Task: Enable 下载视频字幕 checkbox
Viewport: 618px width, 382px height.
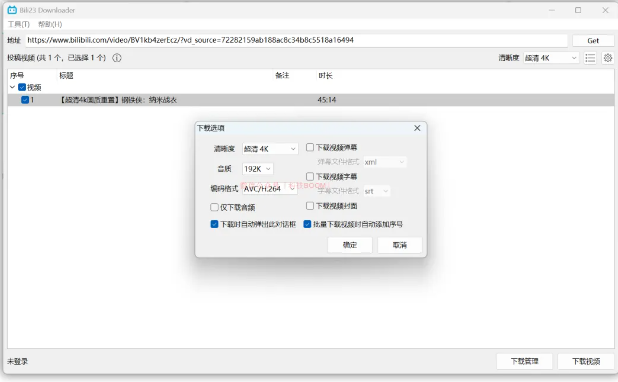Action: click(310, 176)
